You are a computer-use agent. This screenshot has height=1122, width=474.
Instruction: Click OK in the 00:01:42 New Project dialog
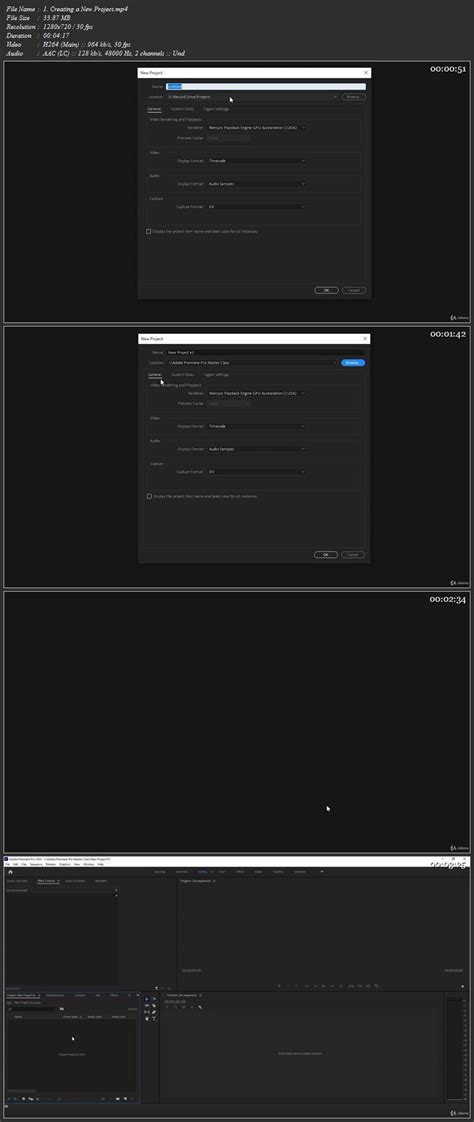click(x=326, y=555)
